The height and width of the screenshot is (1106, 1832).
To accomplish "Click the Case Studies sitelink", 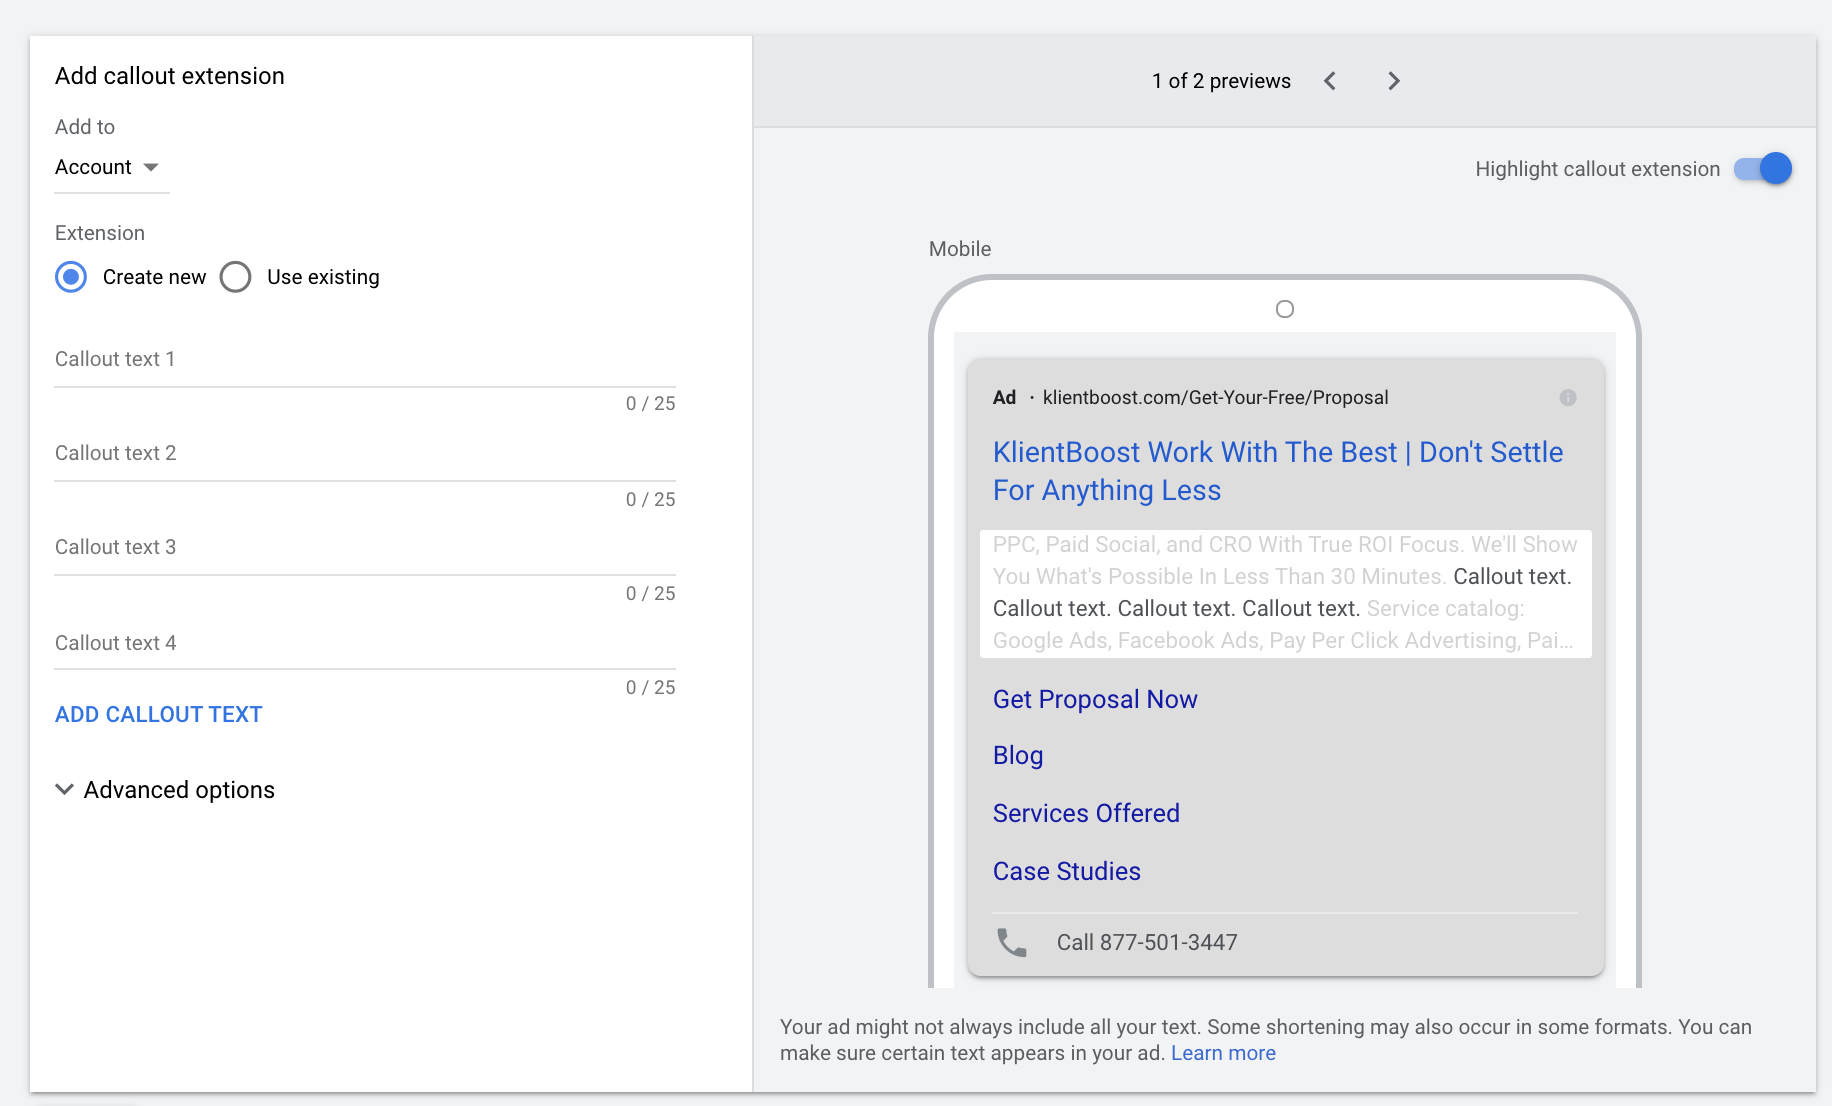I will click(1066, 871).
